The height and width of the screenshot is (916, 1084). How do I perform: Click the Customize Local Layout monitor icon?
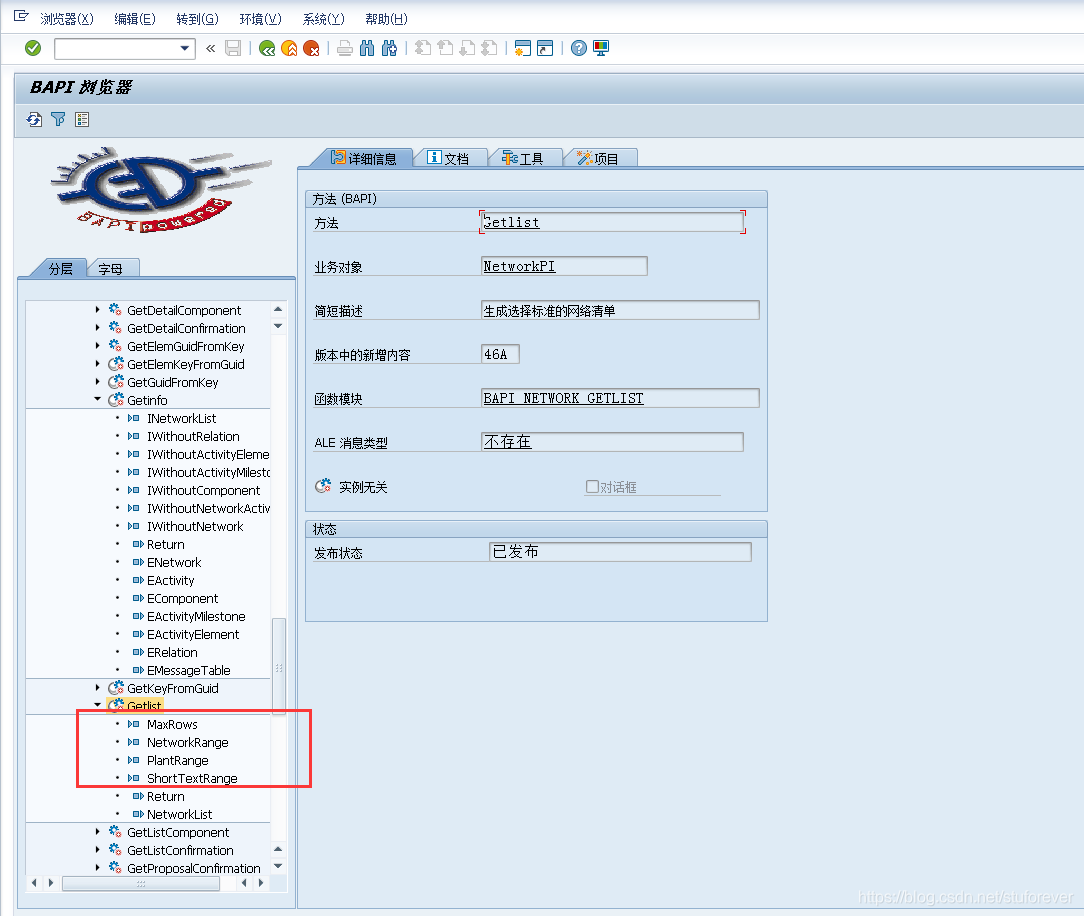point(601,48)
